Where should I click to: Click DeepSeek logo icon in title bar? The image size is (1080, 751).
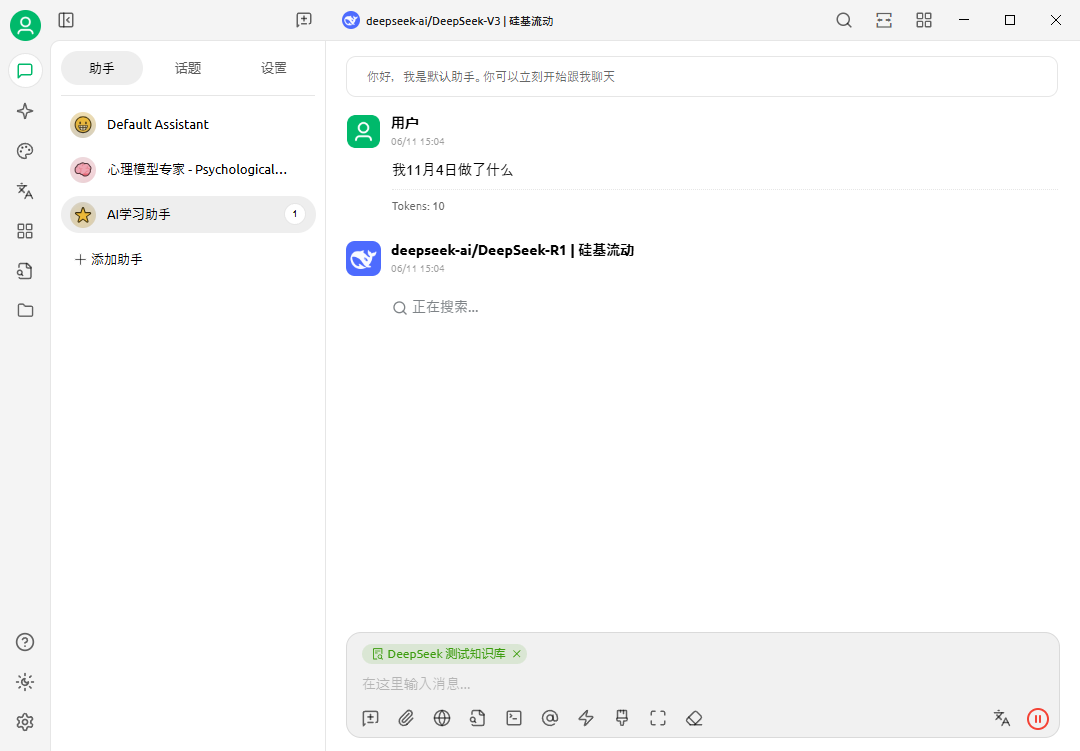point(351,21)
